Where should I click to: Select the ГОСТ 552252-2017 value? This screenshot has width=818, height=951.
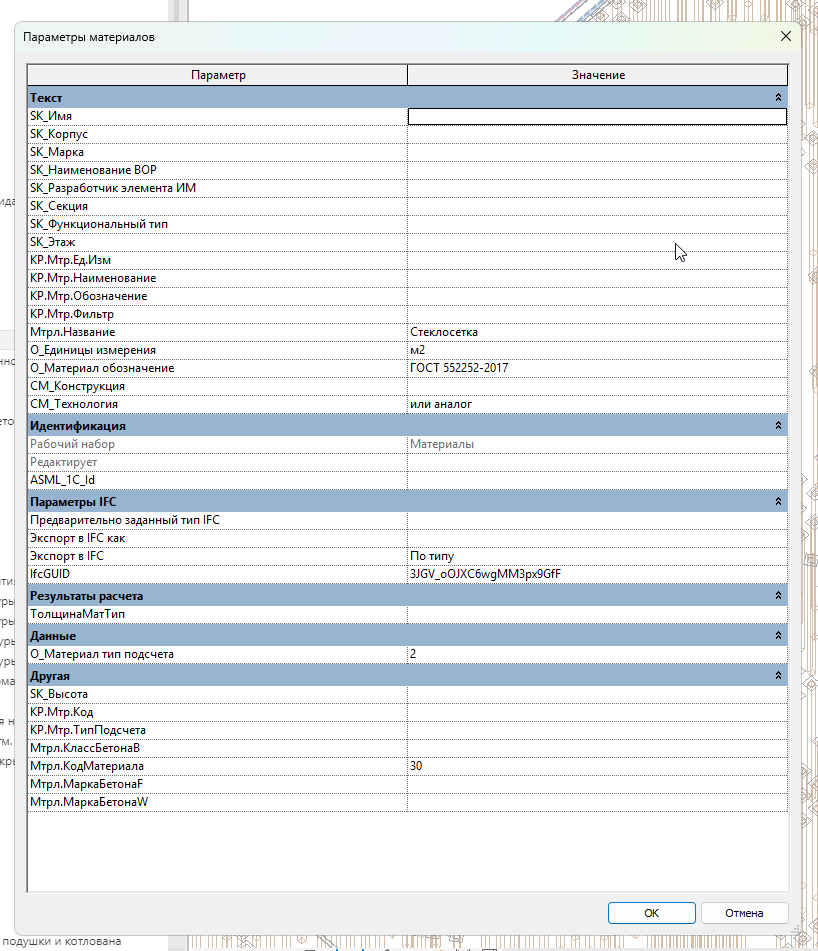pyautogui.click(x=597, y=368)
